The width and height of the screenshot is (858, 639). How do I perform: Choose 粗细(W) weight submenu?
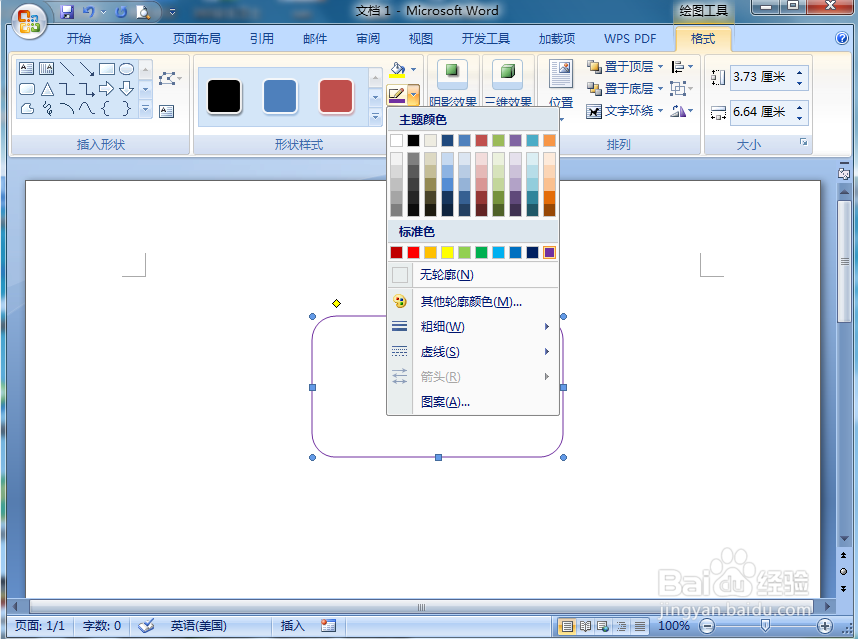pos(473,327)
